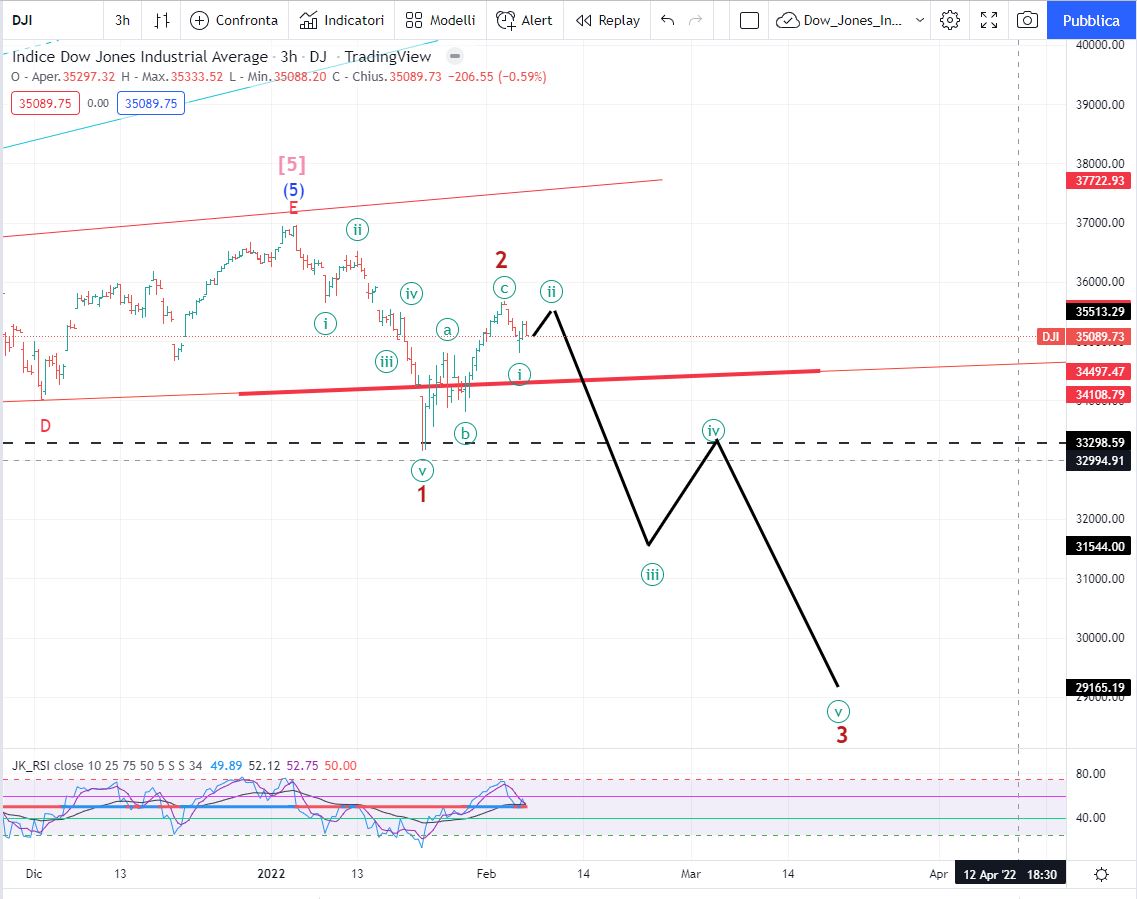Click the blue buy price 35089.75

pos(151,103)
